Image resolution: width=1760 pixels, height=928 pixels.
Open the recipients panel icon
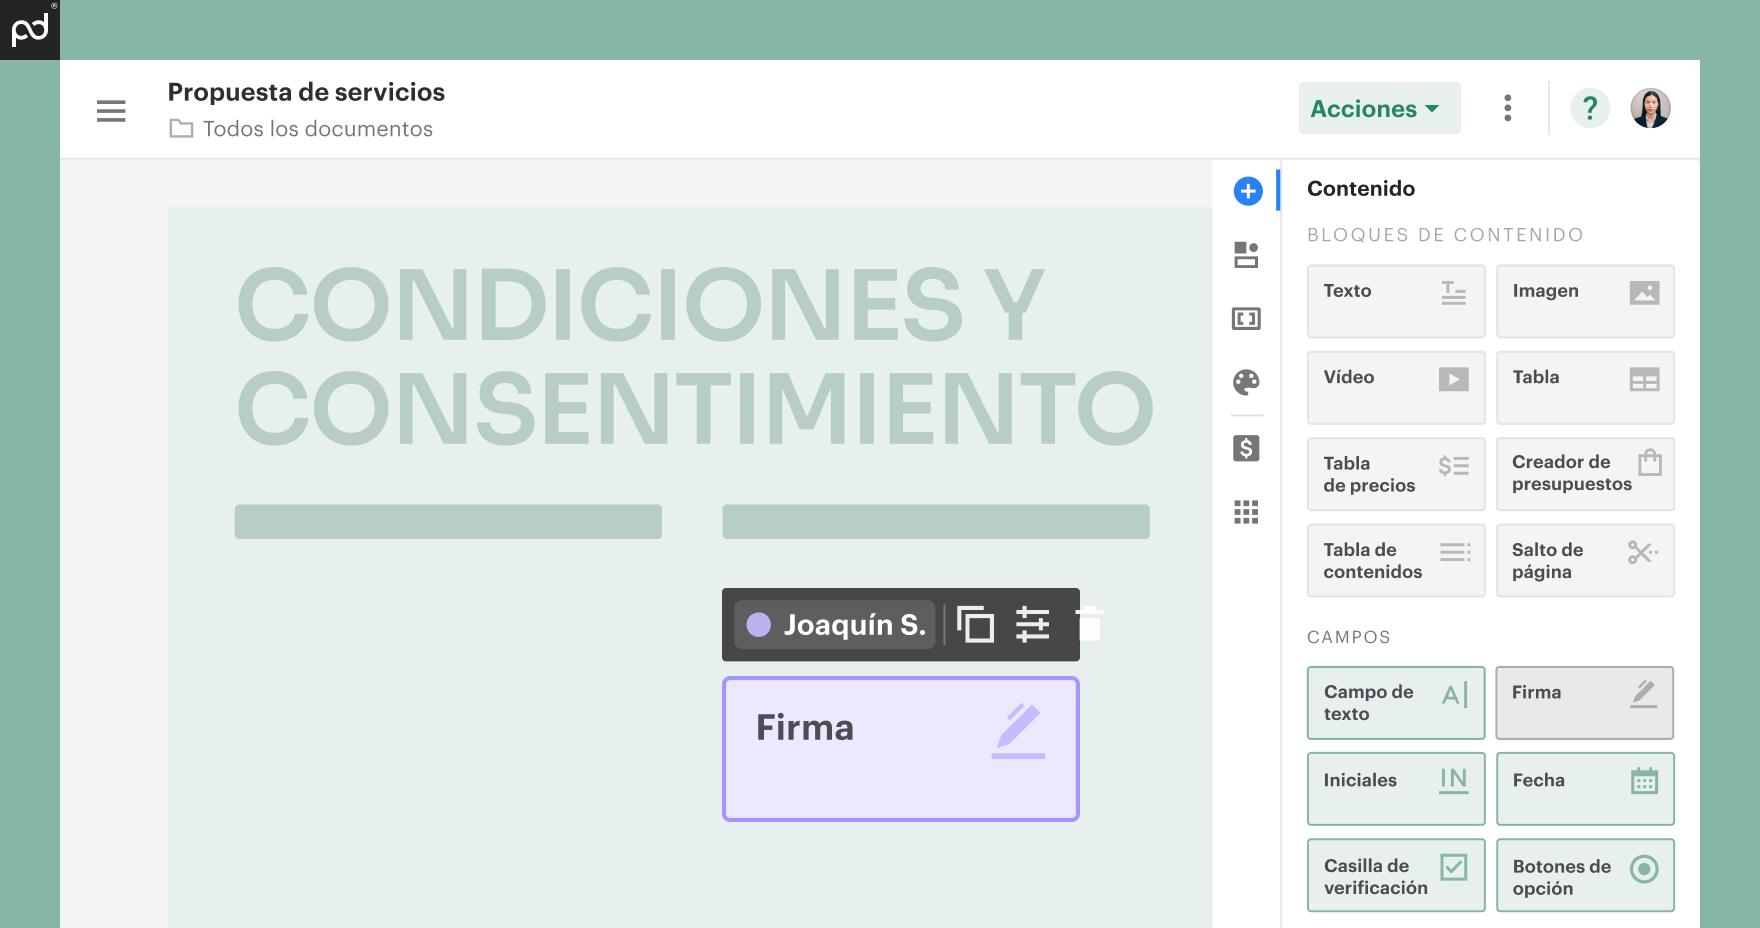click(1246, 255)
